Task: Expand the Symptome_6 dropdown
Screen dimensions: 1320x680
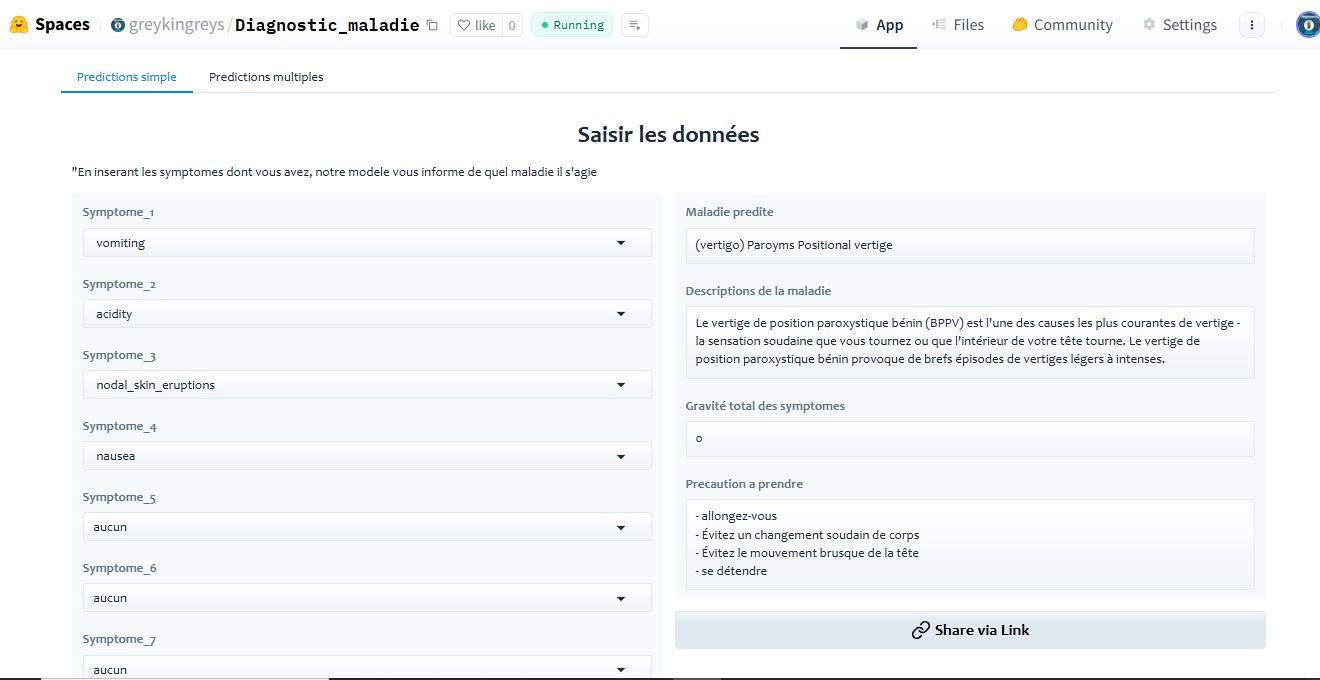Action: click(x=367, y=598)
